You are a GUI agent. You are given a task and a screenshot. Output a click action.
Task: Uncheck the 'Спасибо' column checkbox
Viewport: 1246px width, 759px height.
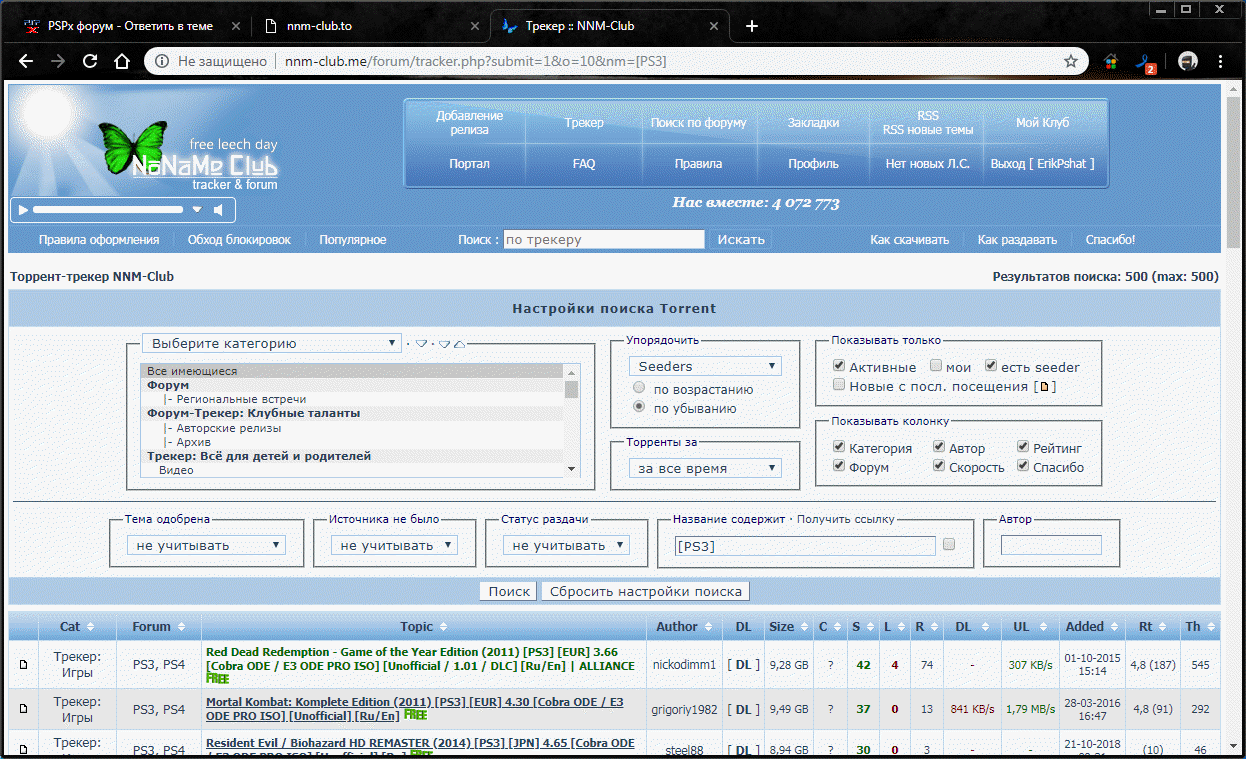click(1024, 466)
